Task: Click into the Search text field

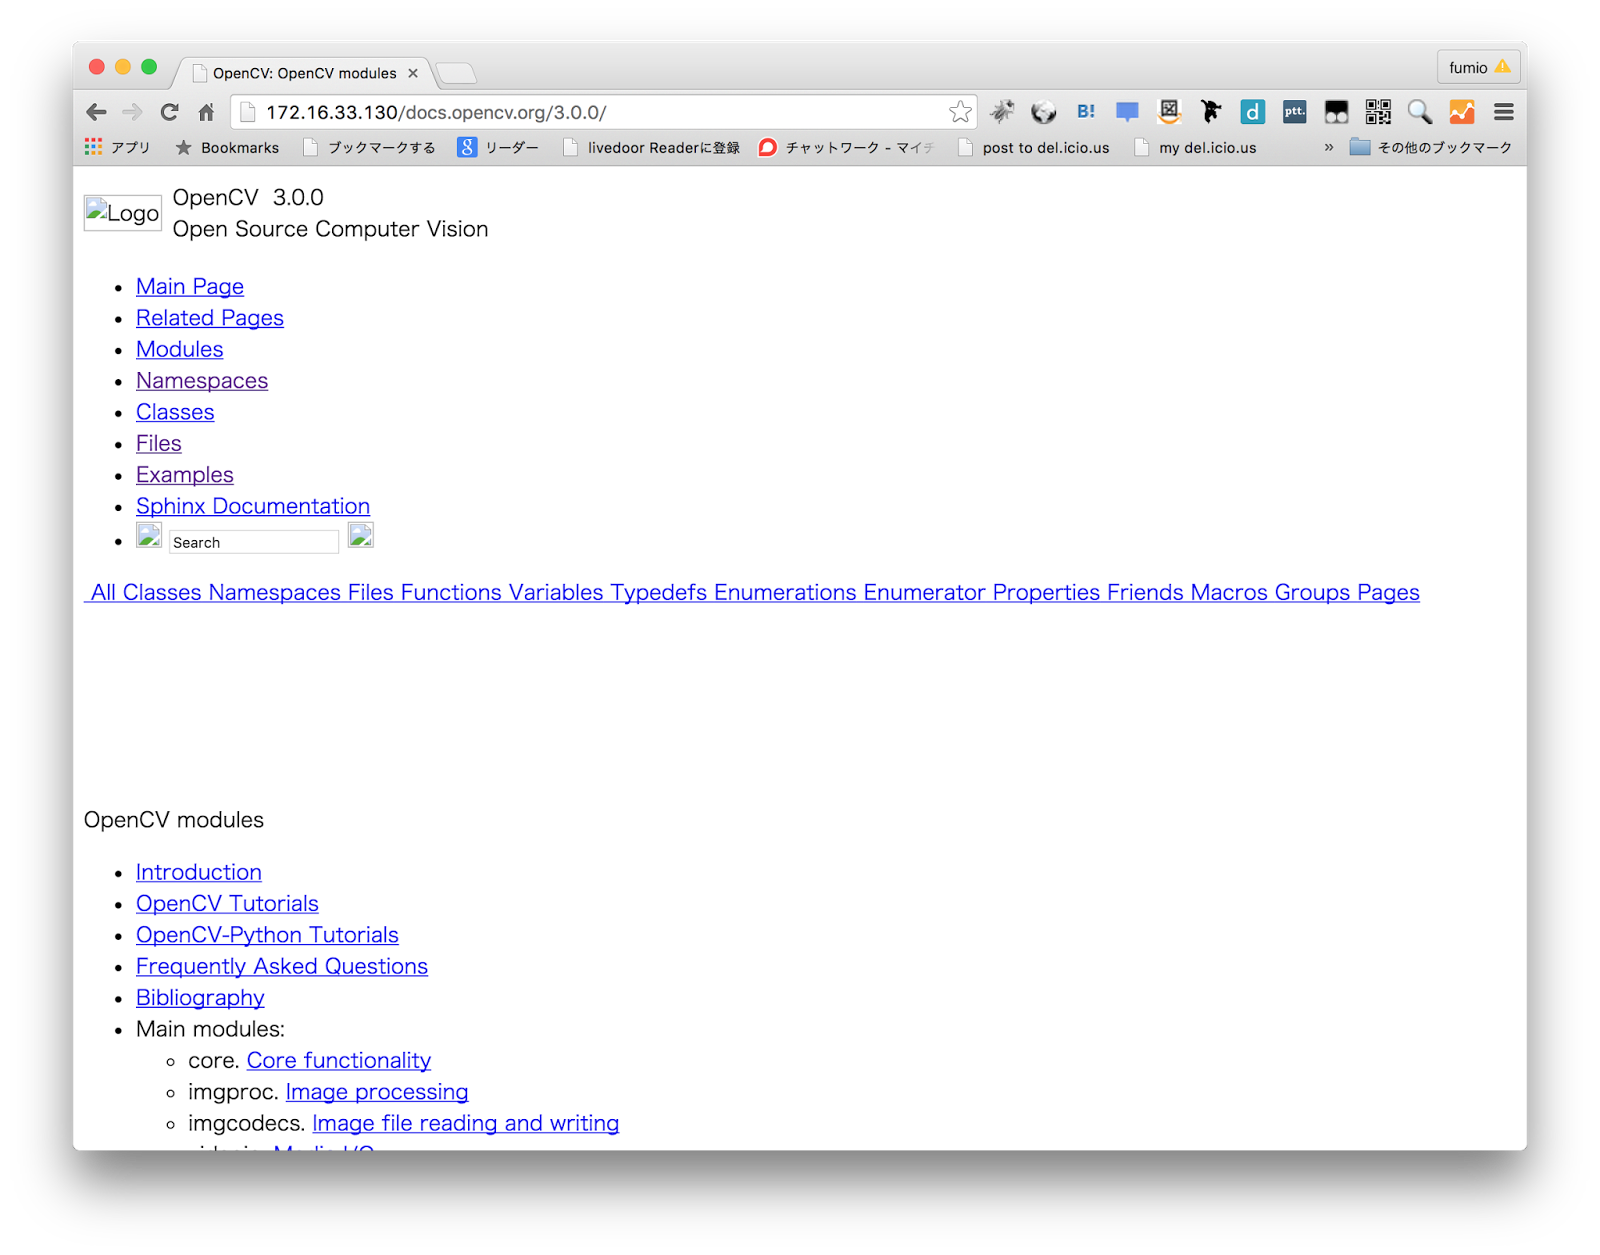Action: tap(254, 542)
